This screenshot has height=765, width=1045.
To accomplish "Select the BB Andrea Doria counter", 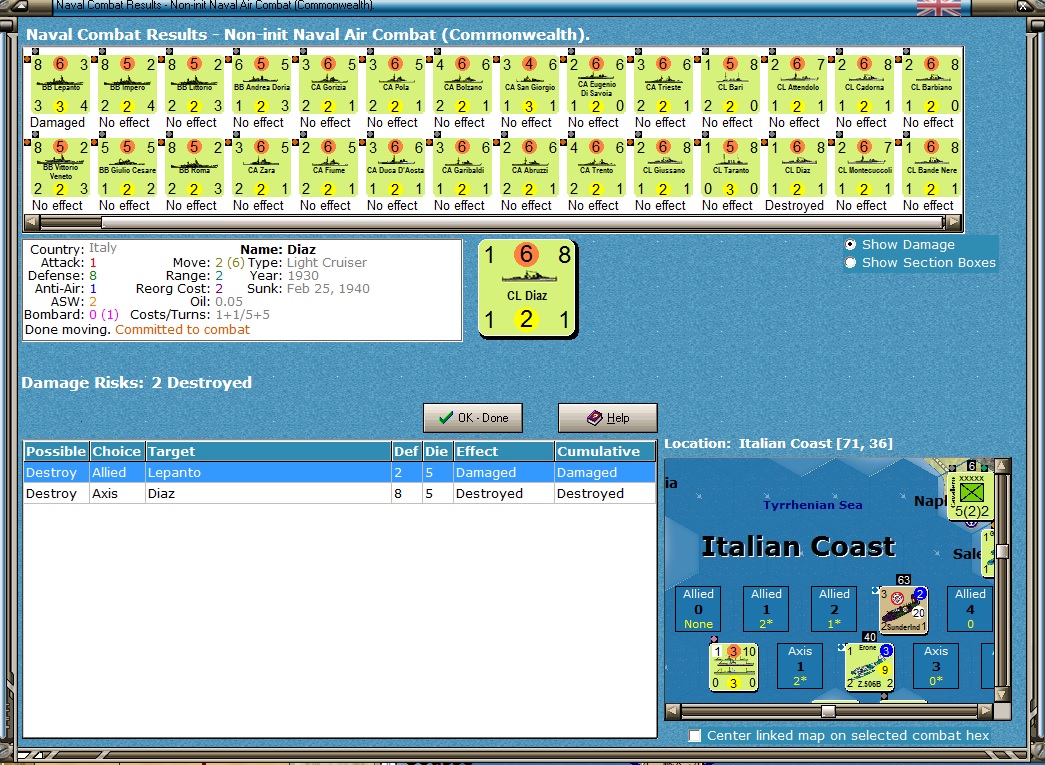I will pyautogui.click(x=261, y=85).
